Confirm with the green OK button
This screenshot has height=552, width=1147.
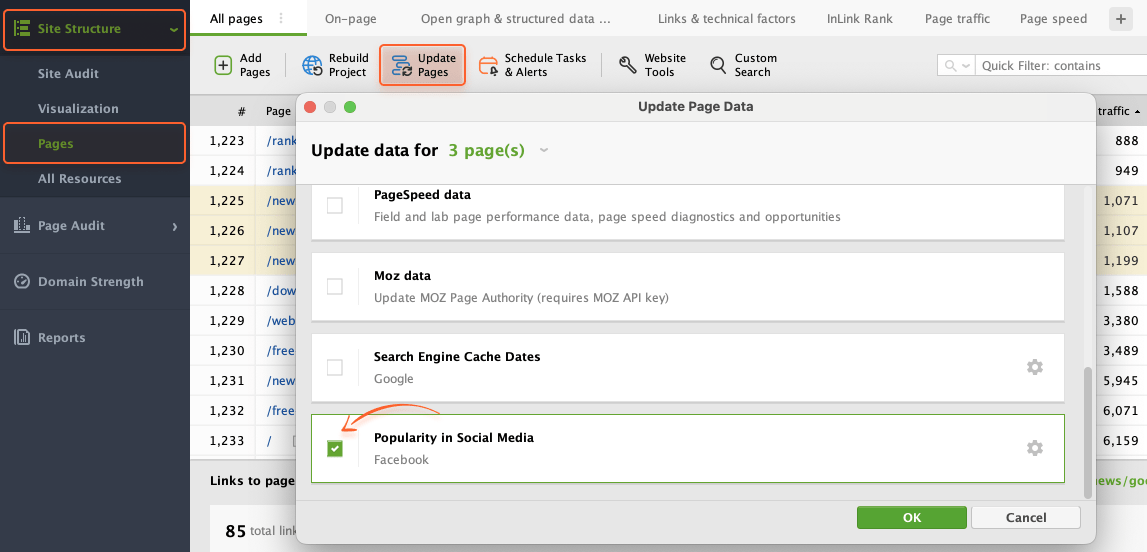tap(911, 518)
